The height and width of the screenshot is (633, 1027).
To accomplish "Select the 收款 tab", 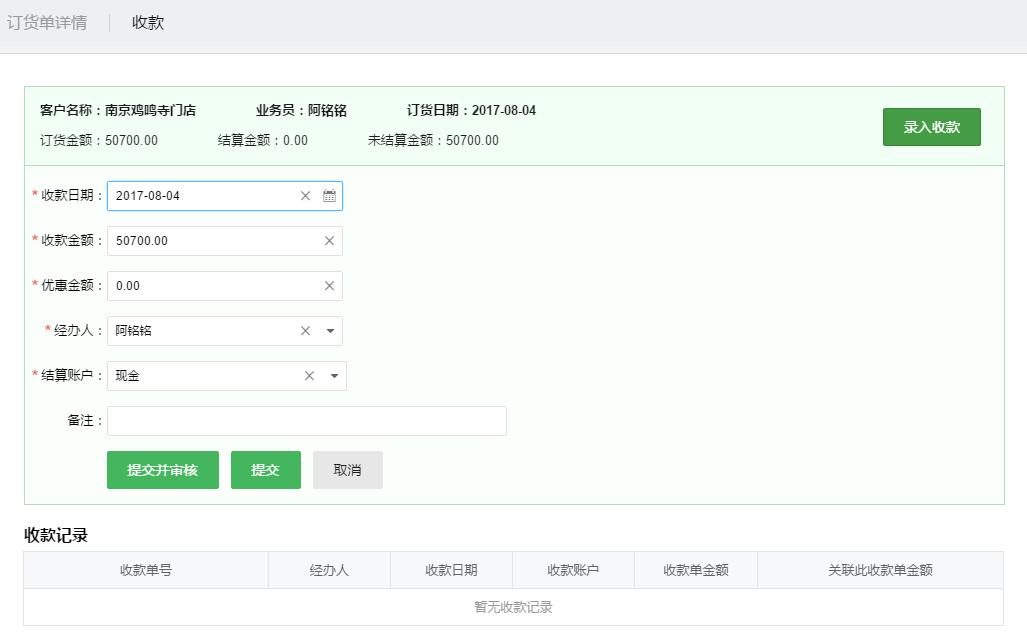I will click(x=148, y=22).
